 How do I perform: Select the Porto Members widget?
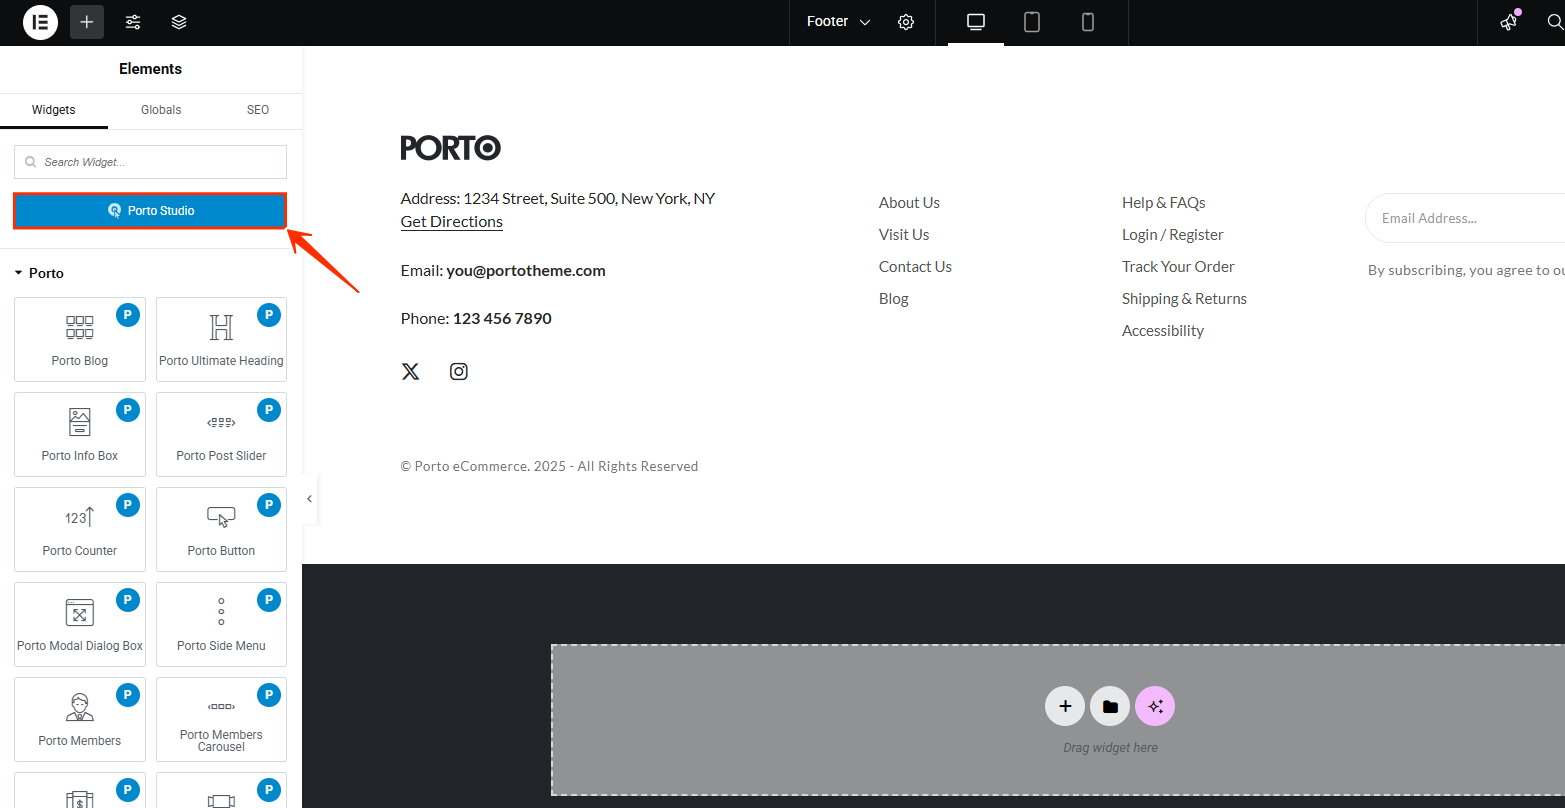click(x=80, y=719)
